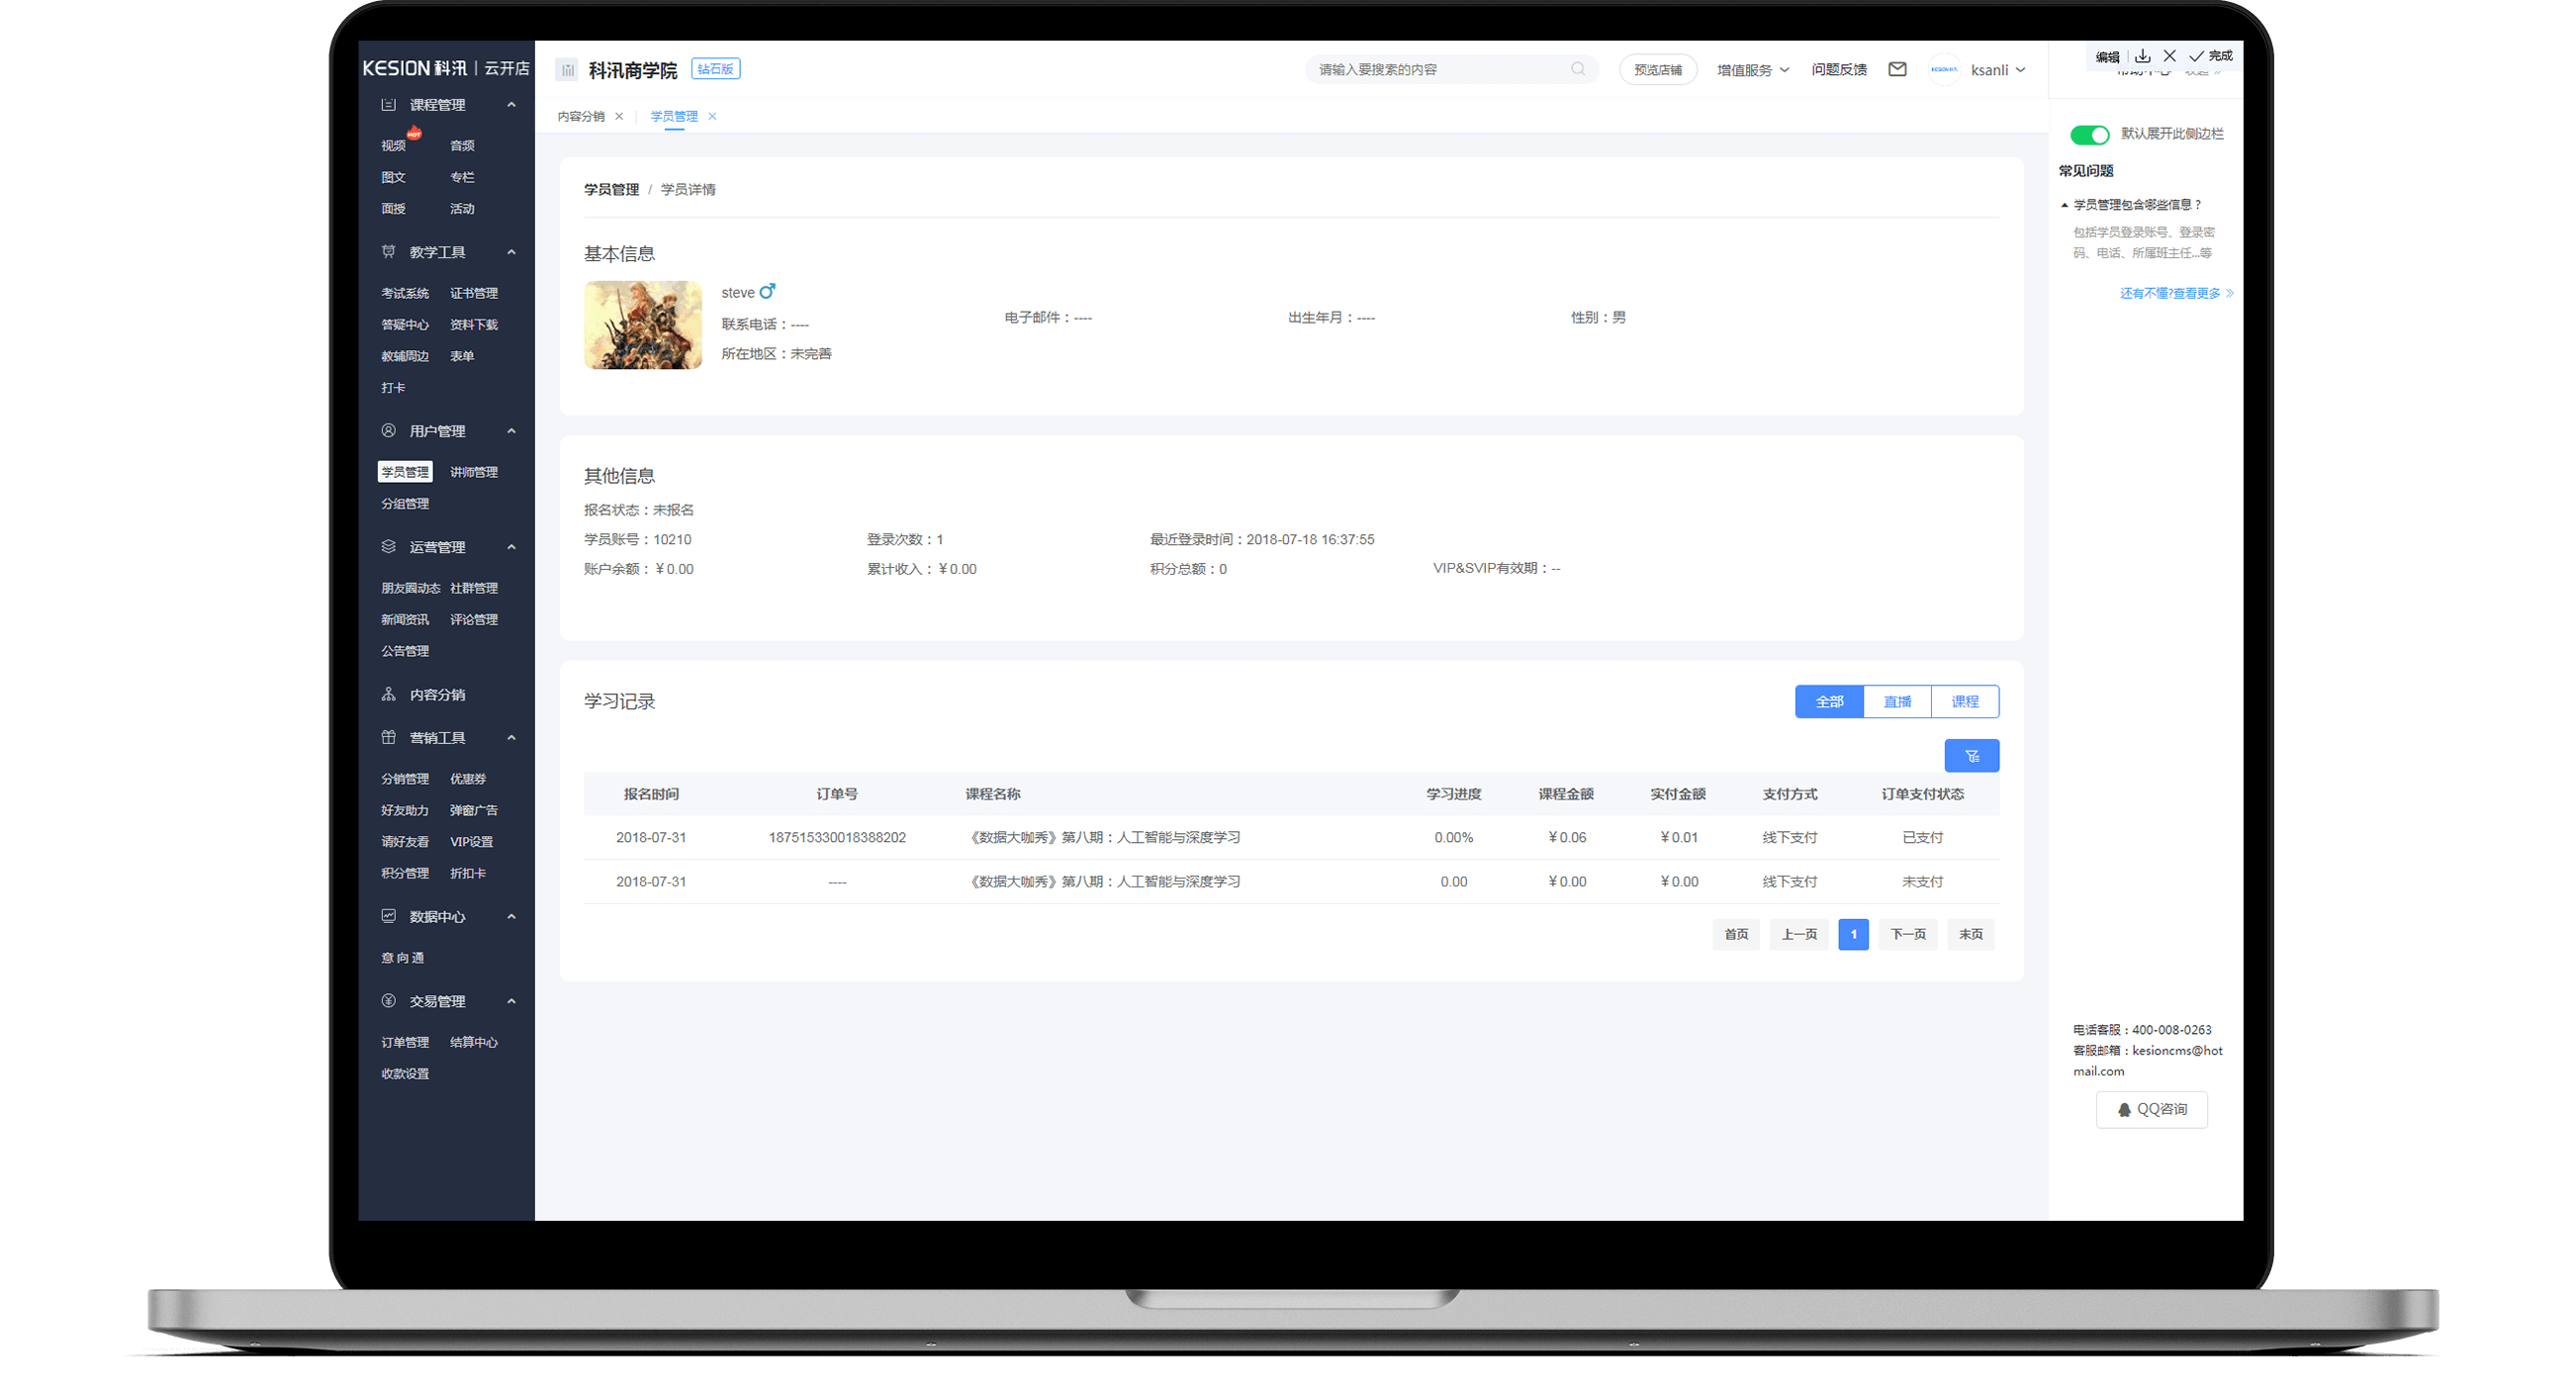2576x1392 pixels.
Task: Click order number 187515330018388202
Action: click(836, 836)
